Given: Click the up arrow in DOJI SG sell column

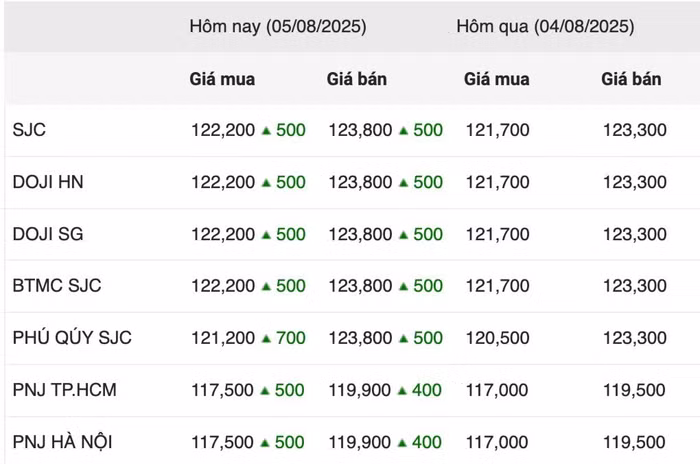Looking at the screenshot, I should tap(404, 234).
